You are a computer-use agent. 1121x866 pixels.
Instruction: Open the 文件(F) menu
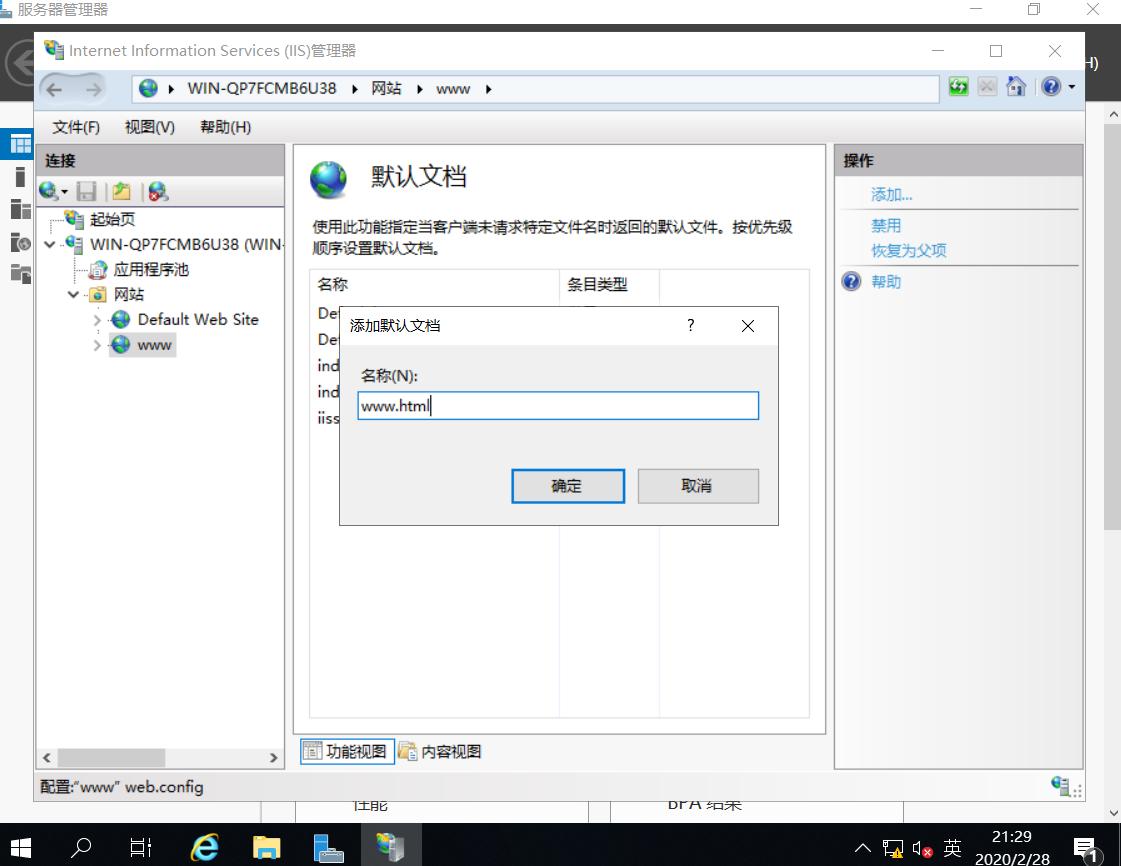(x=74, y=127)
